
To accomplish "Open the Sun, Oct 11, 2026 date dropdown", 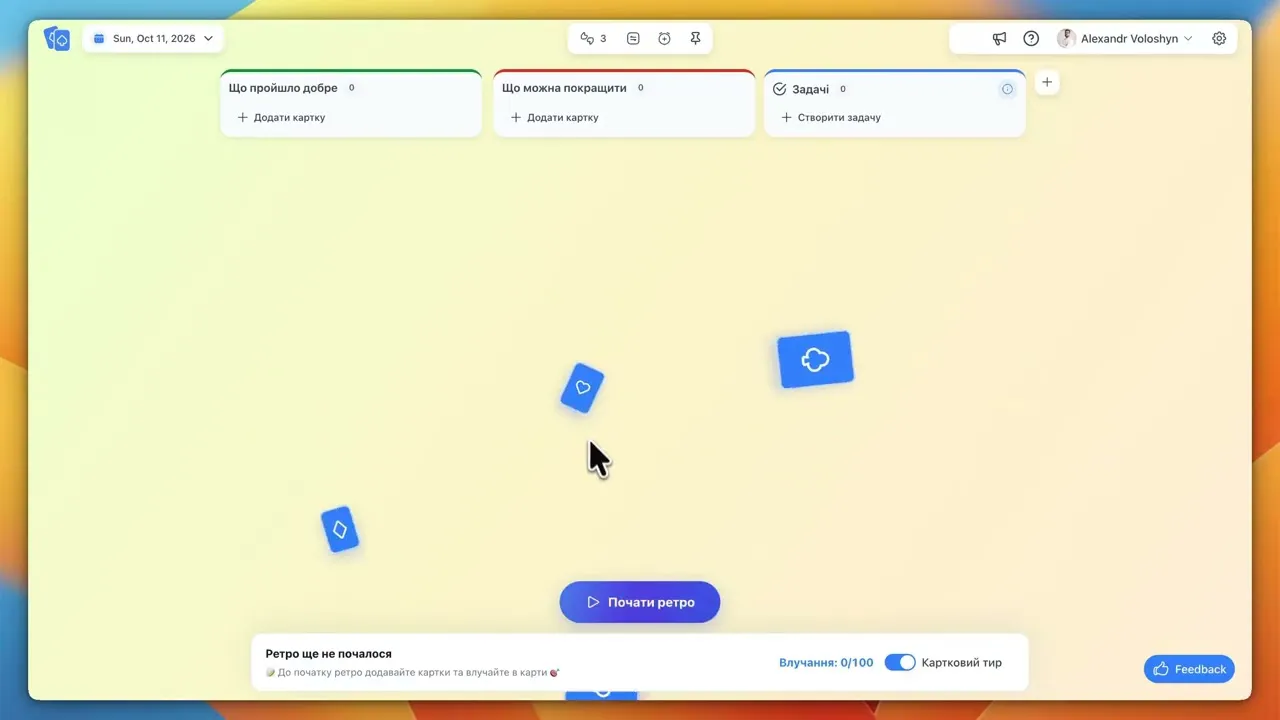I will [x=153, y=39].
